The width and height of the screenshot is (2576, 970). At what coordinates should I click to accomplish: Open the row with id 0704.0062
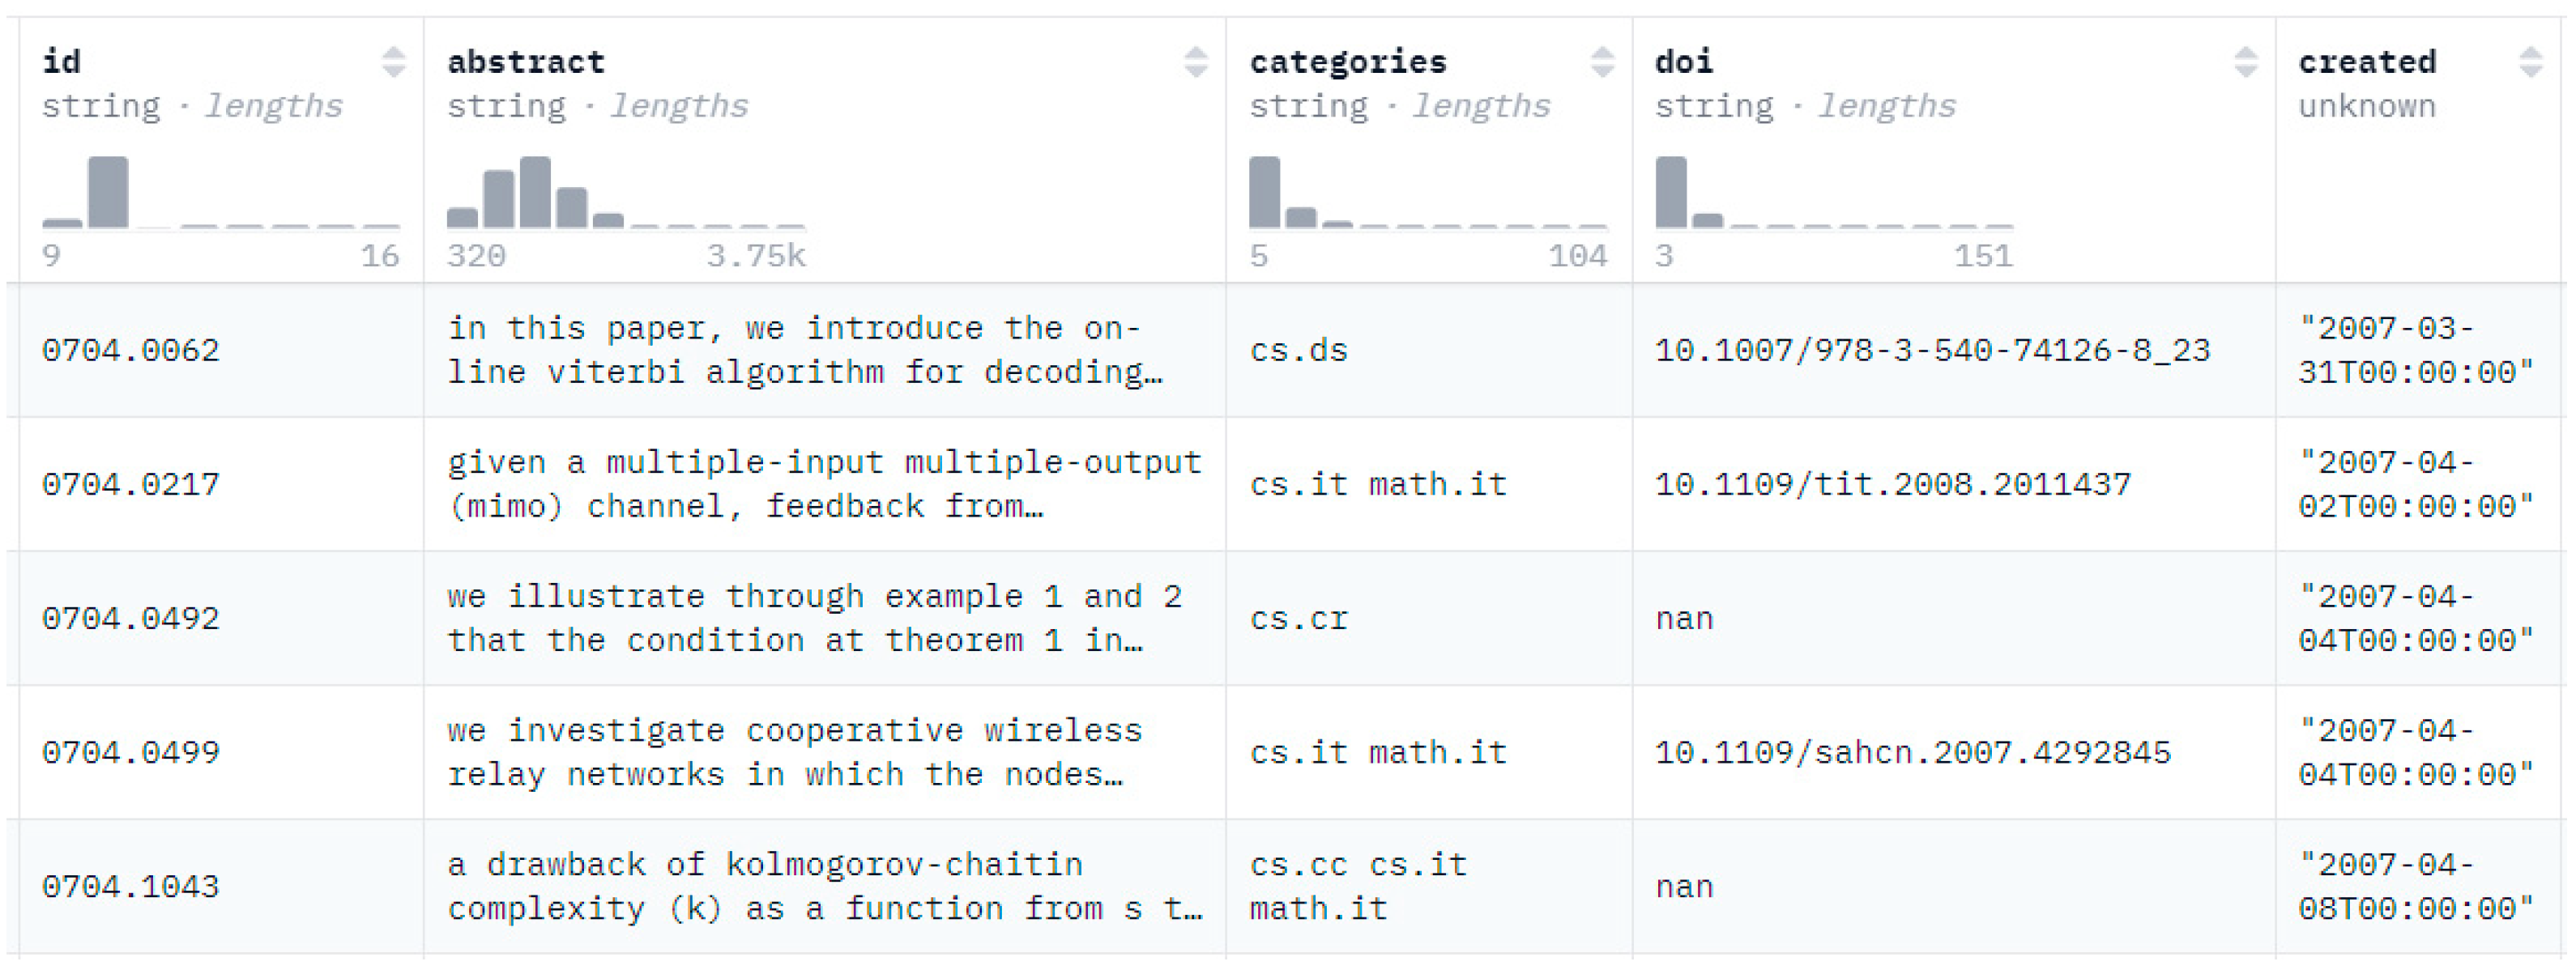(131, 351)
